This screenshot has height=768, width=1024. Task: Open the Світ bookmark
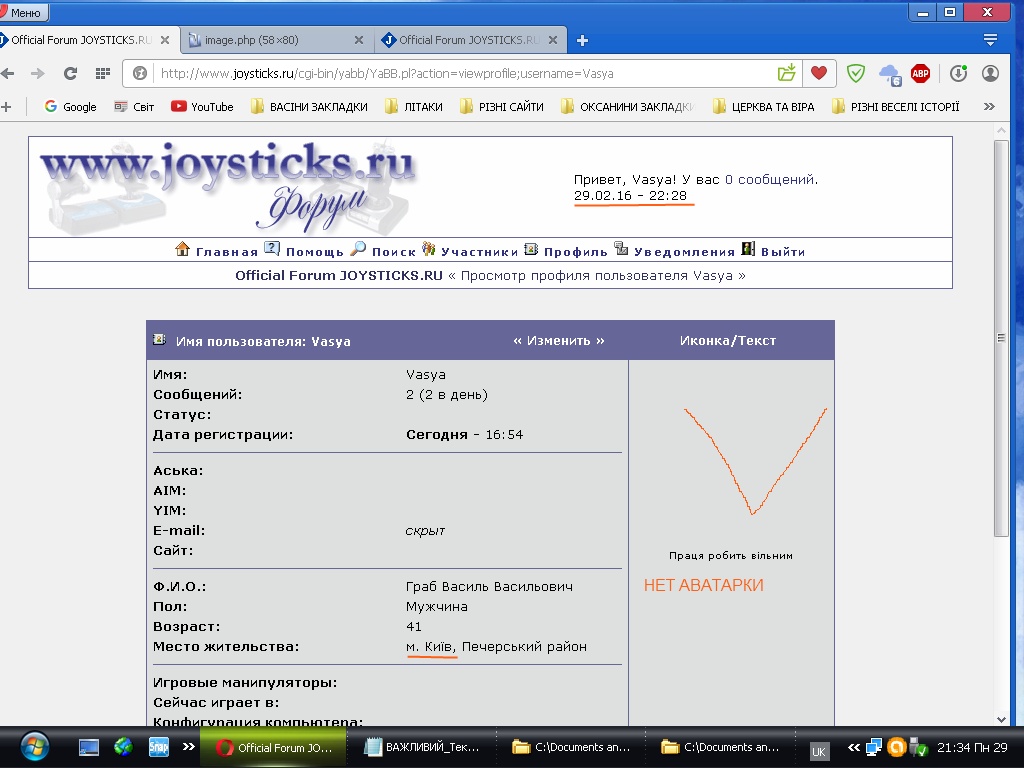134,106
